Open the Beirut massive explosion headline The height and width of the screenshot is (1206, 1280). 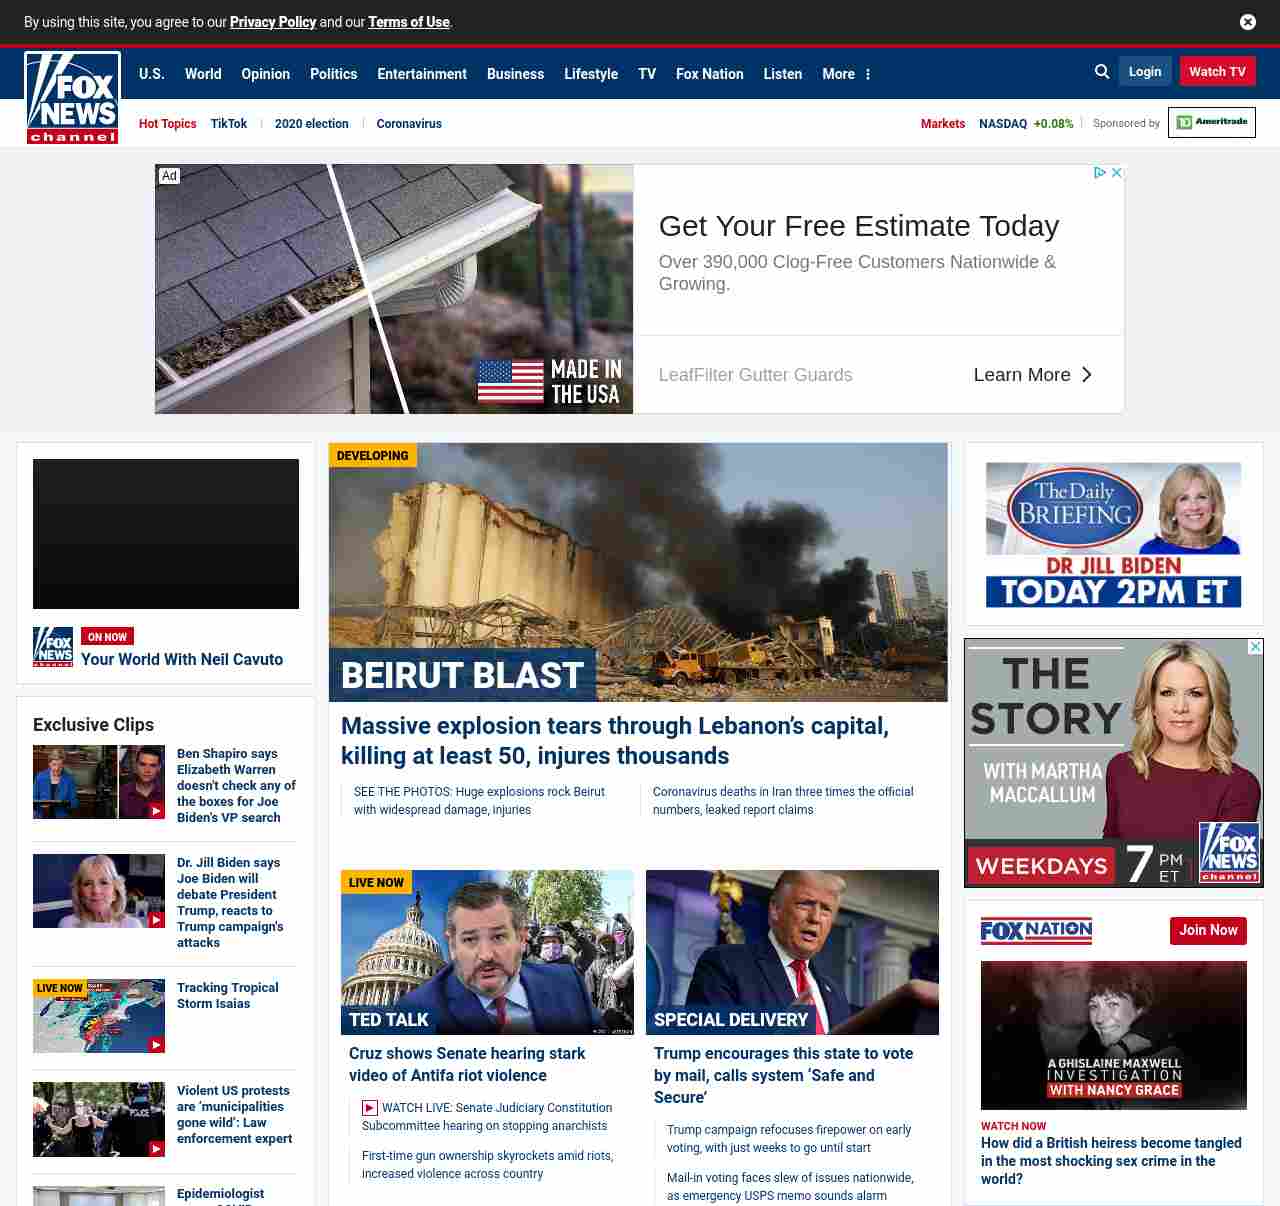coord(614,741)
